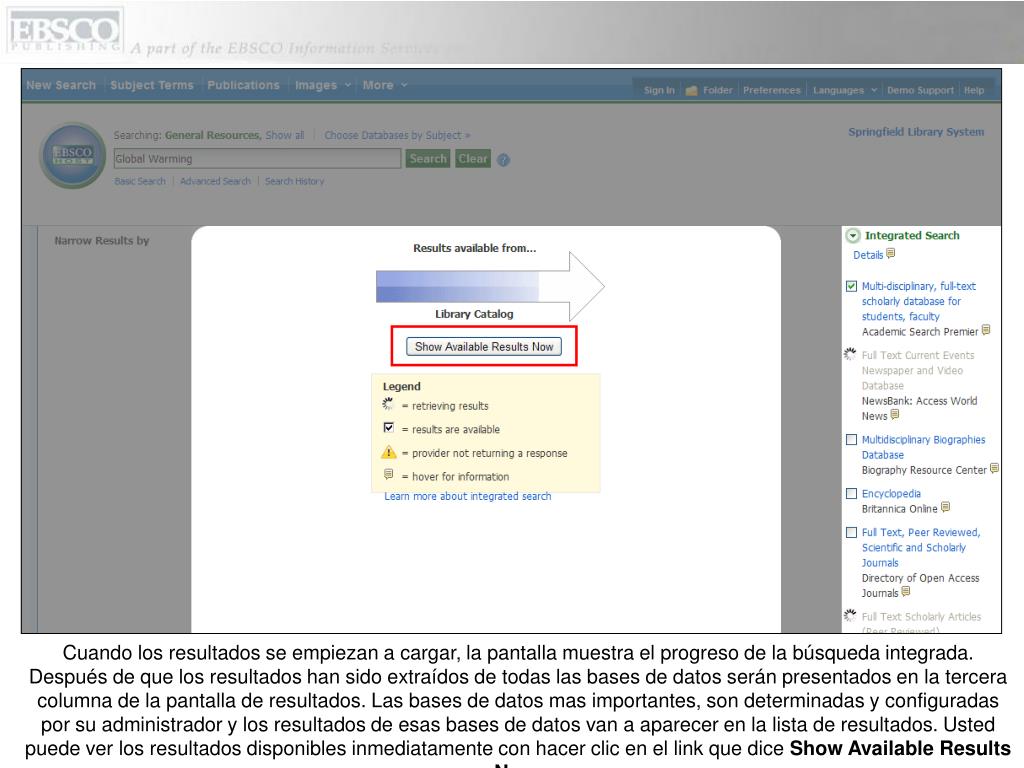Image resolution: width=1024 pixels, height=768 pixels.
Task: Click Sign In link in top bar
Action: pos(659,90)
